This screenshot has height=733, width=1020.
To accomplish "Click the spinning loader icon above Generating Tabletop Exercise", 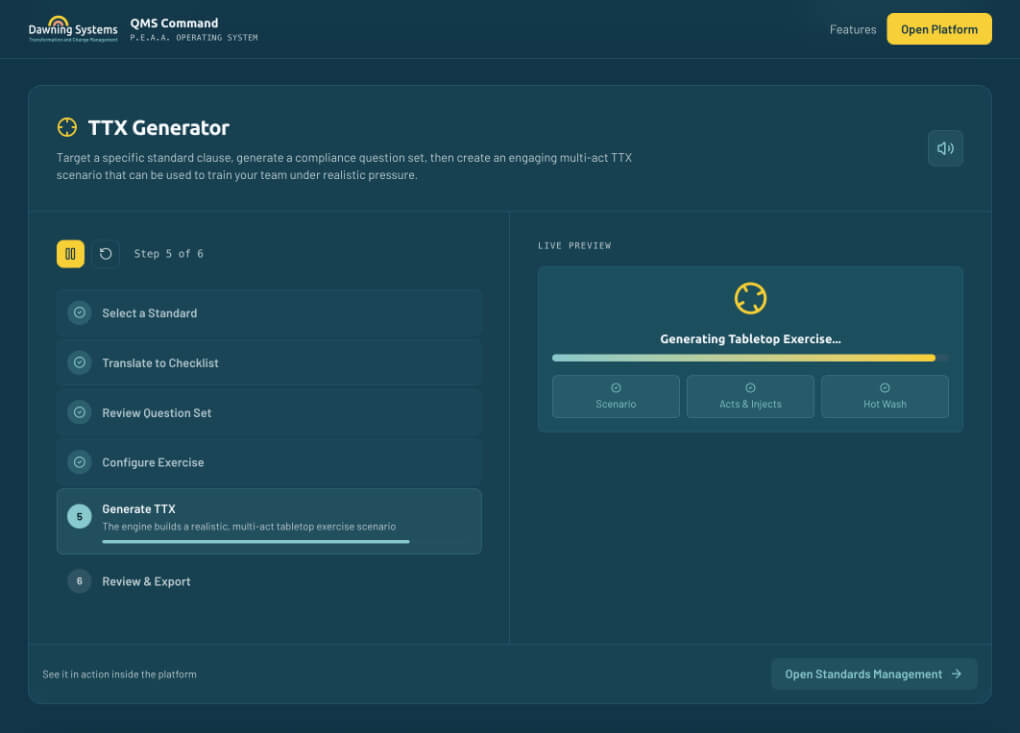I will tap(750, 298).
